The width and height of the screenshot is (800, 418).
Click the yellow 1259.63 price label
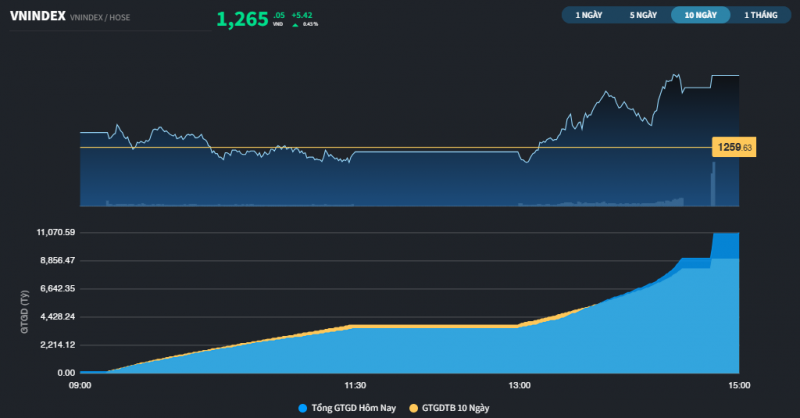point(734,148)
